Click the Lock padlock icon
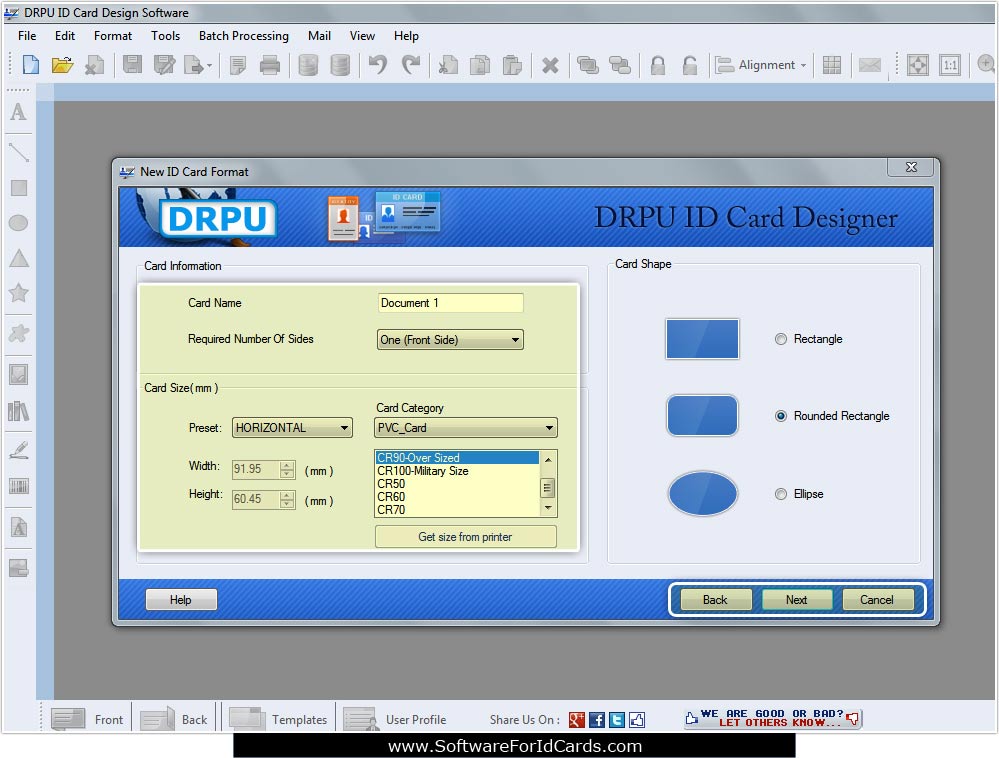The height and width of the screenshot is (758, 999). (x=658, y=65)
